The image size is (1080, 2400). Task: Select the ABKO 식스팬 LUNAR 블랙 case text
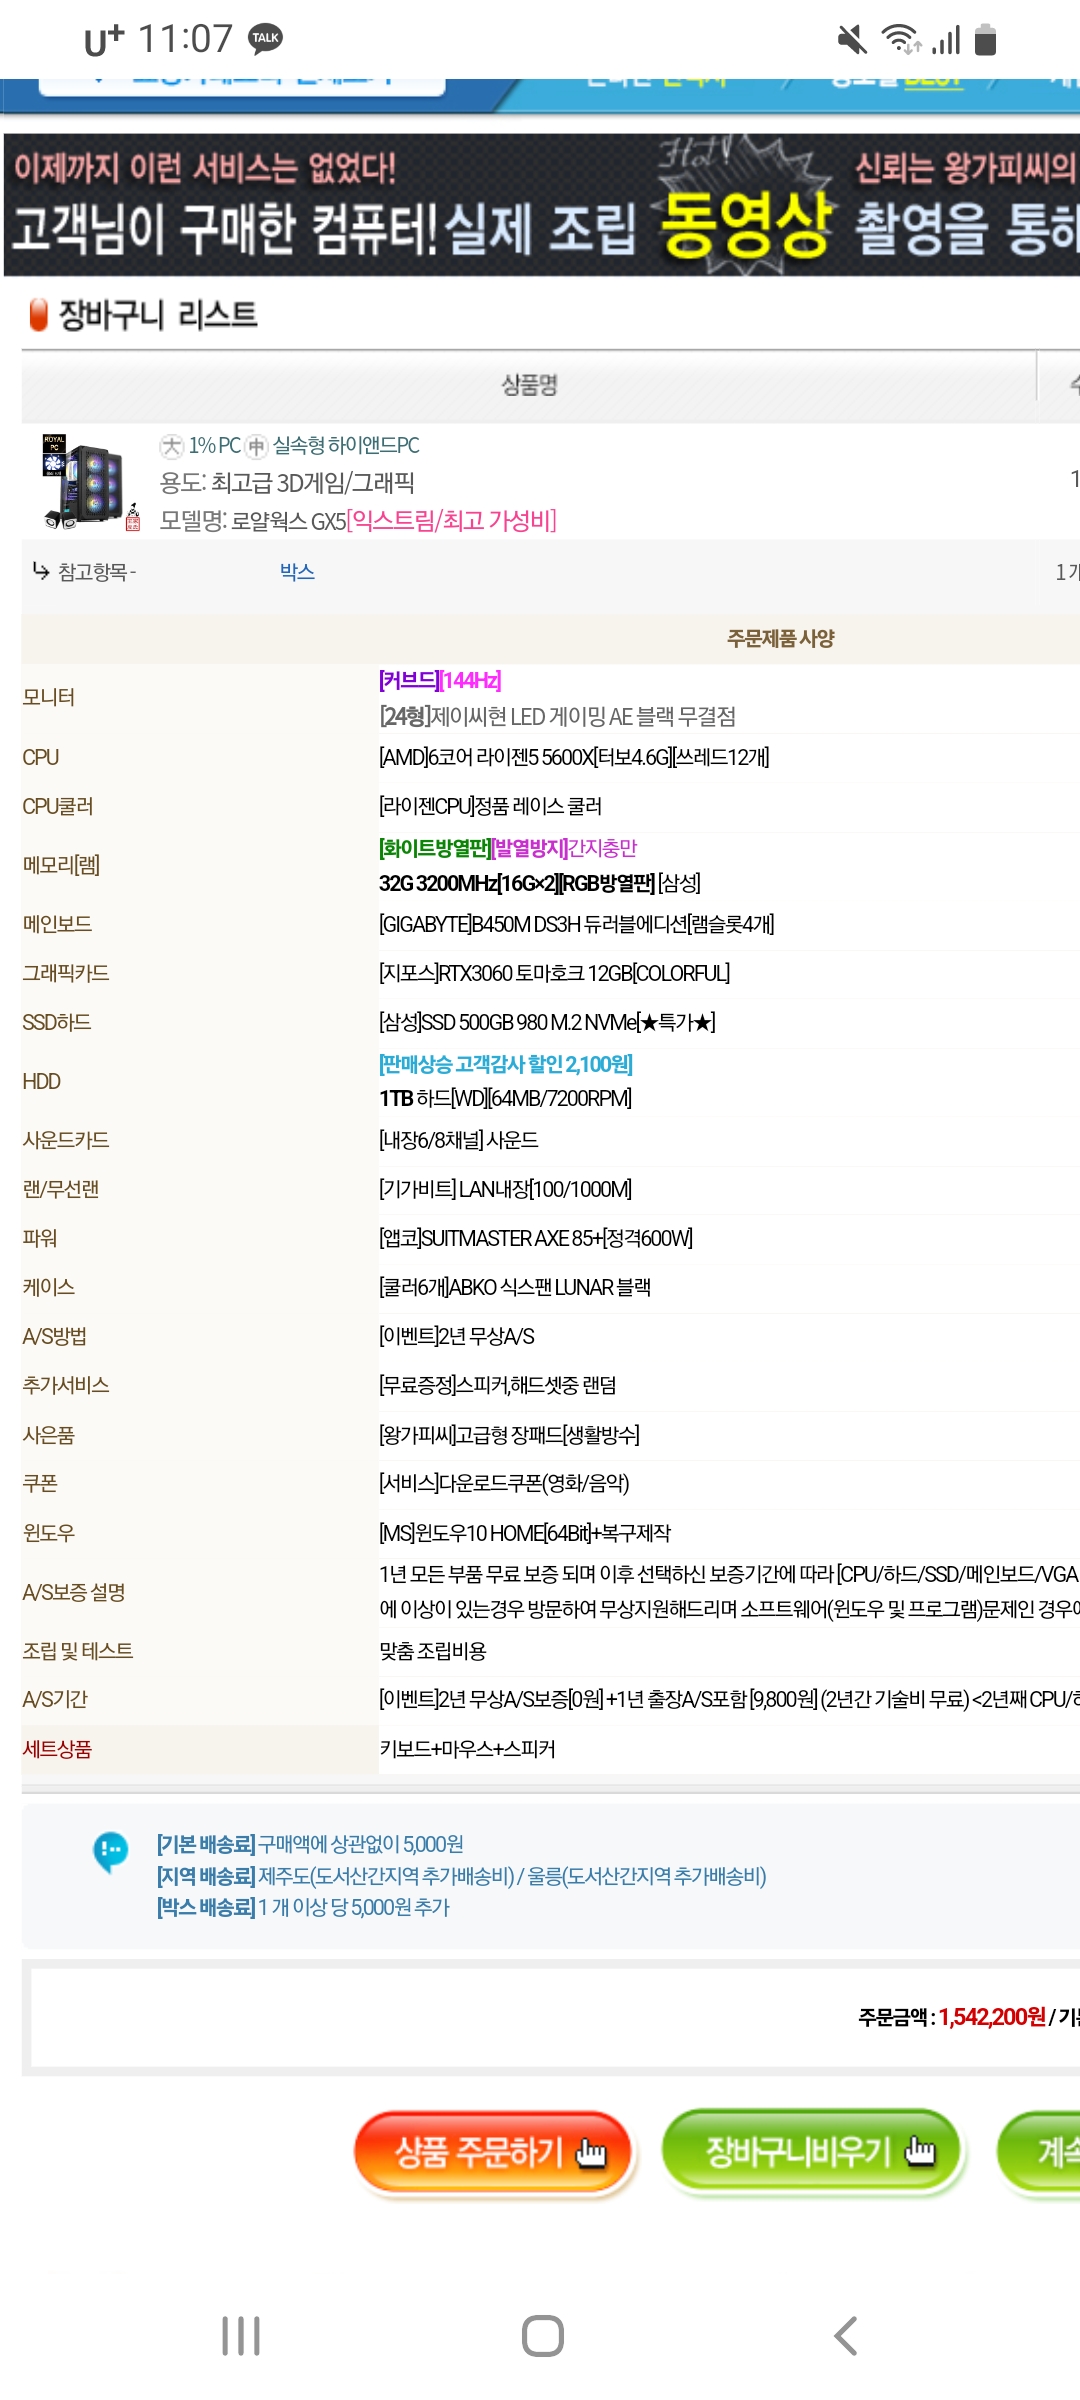click(x=514, y=1287)
